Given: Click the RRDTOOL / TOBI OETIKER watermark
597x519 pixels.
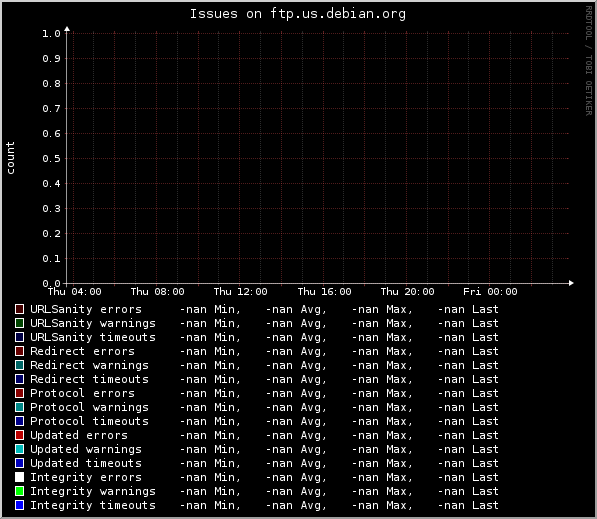Looking at the screenshot, I should click(x=589, y=61).
